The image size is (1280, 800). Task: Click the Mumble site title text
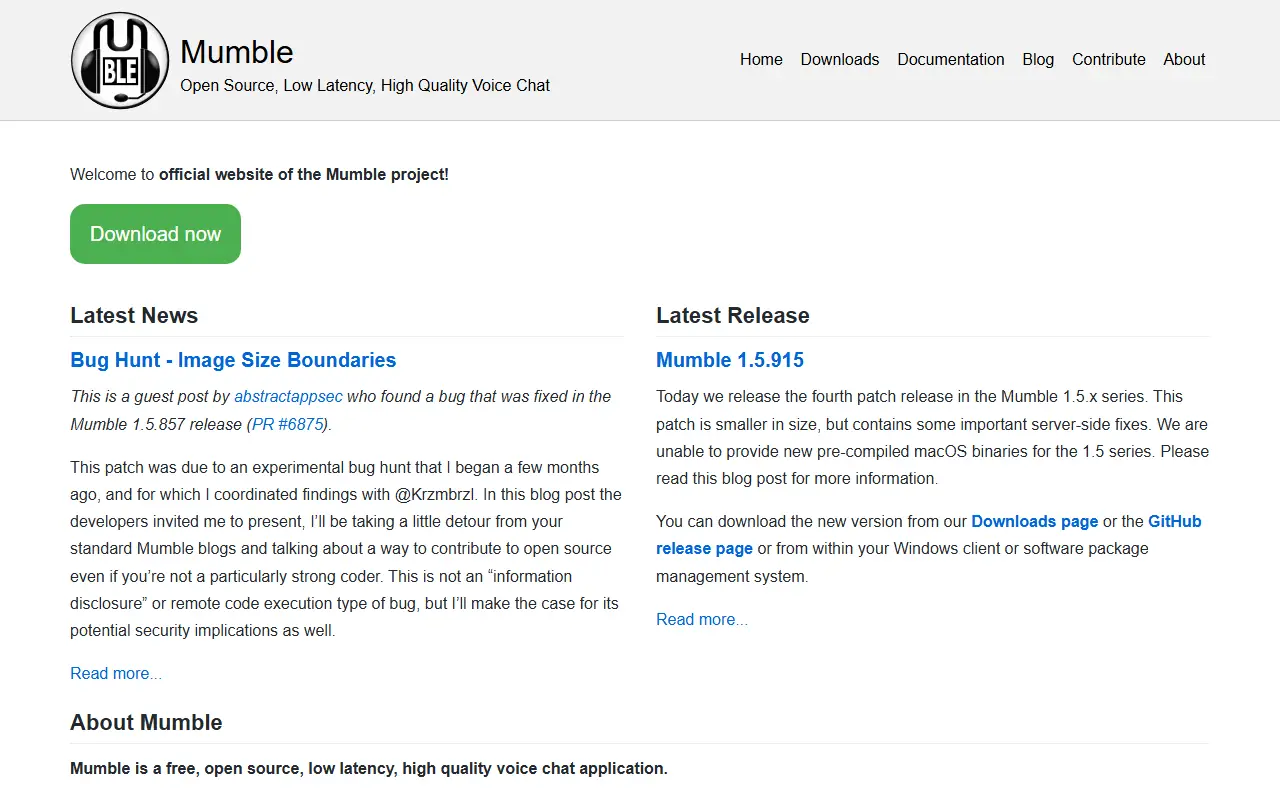click(237, 52)
